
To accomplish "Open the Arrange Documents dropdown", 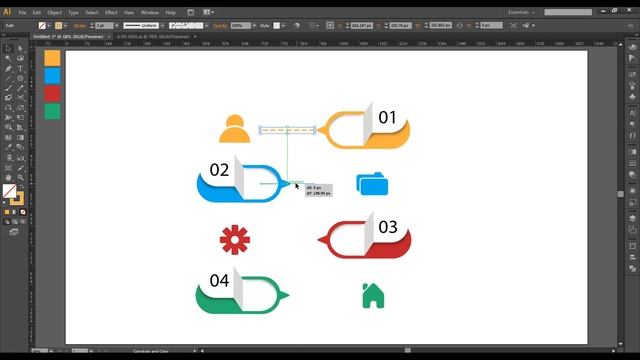I will 209,12.
